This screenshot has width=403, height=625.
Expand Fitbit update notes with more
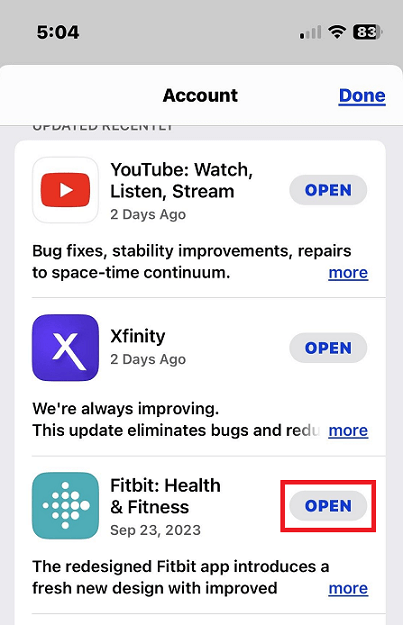click(348, 588)
